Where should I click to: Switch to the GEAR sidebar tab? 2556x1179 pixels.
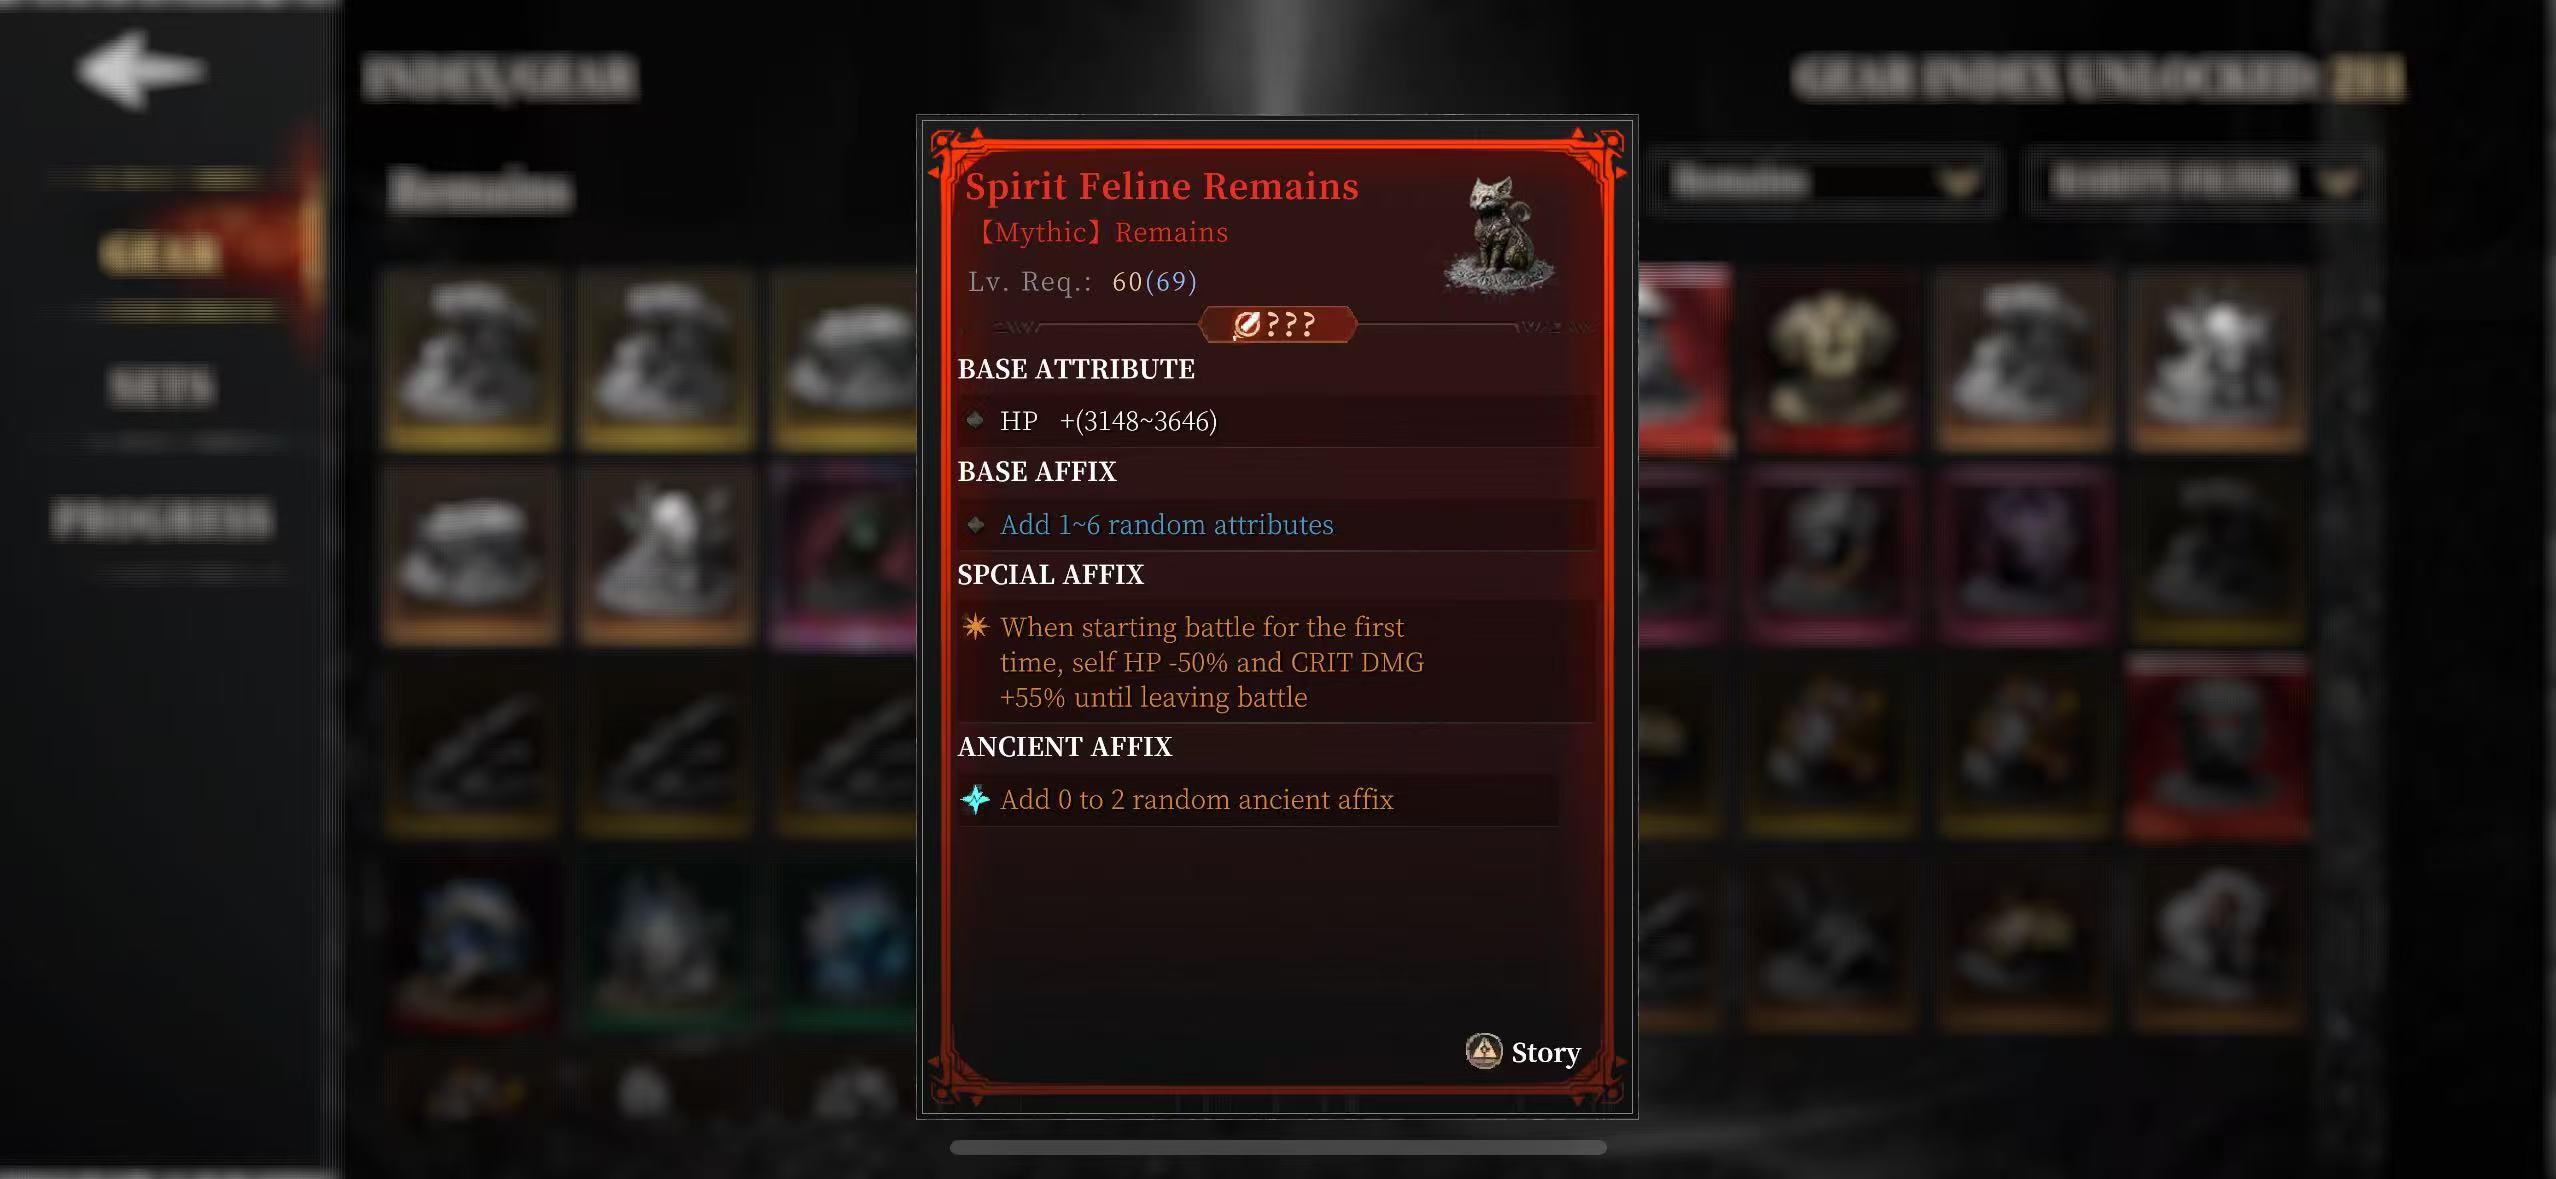pos(160,253)
